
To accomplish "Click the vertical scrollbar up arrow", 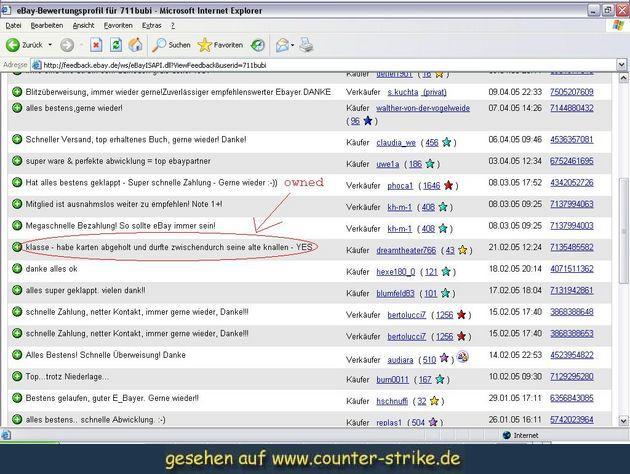I will pyautogui.click(x=623, y=78).
